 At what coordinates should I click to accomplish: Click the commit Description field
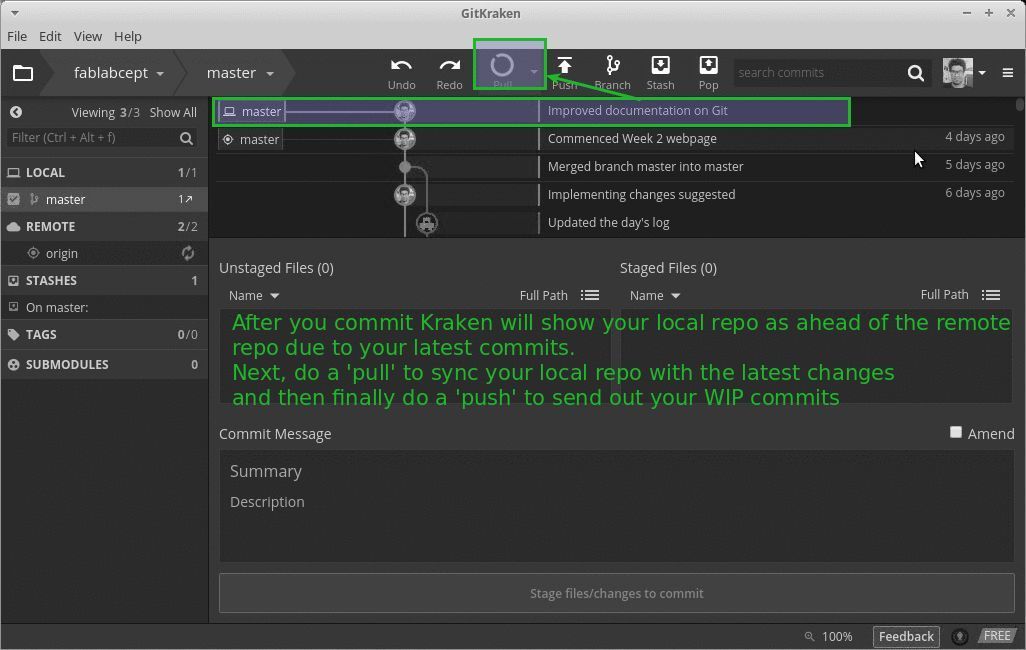(x=616, y=502)
